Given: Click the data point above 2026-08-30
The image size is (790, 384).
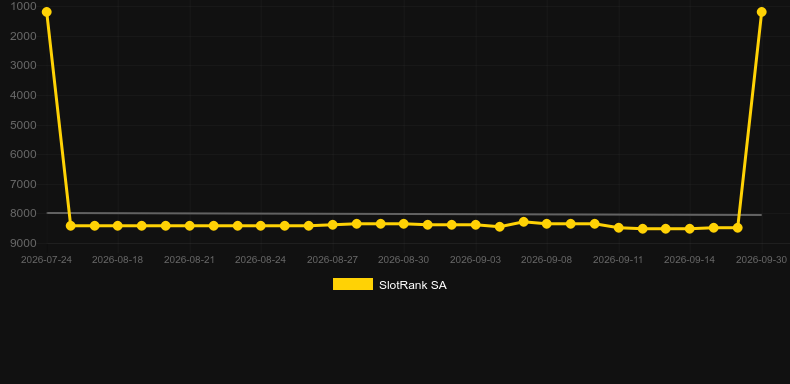Looking at the screenshot, I should pos(404,224).
